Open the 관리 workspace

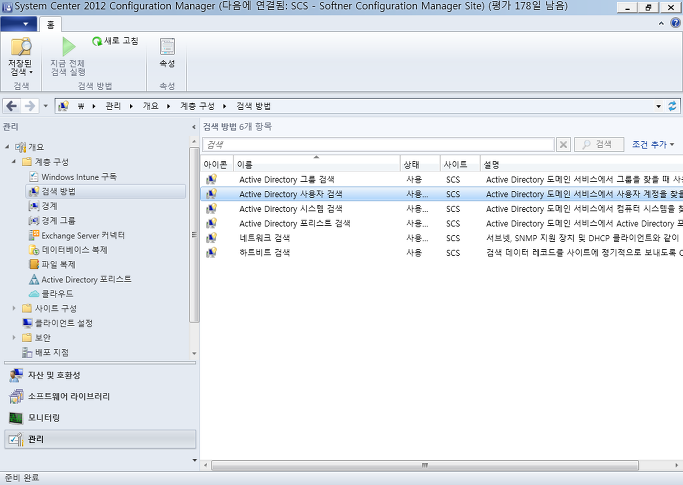[x=100, y=439]
